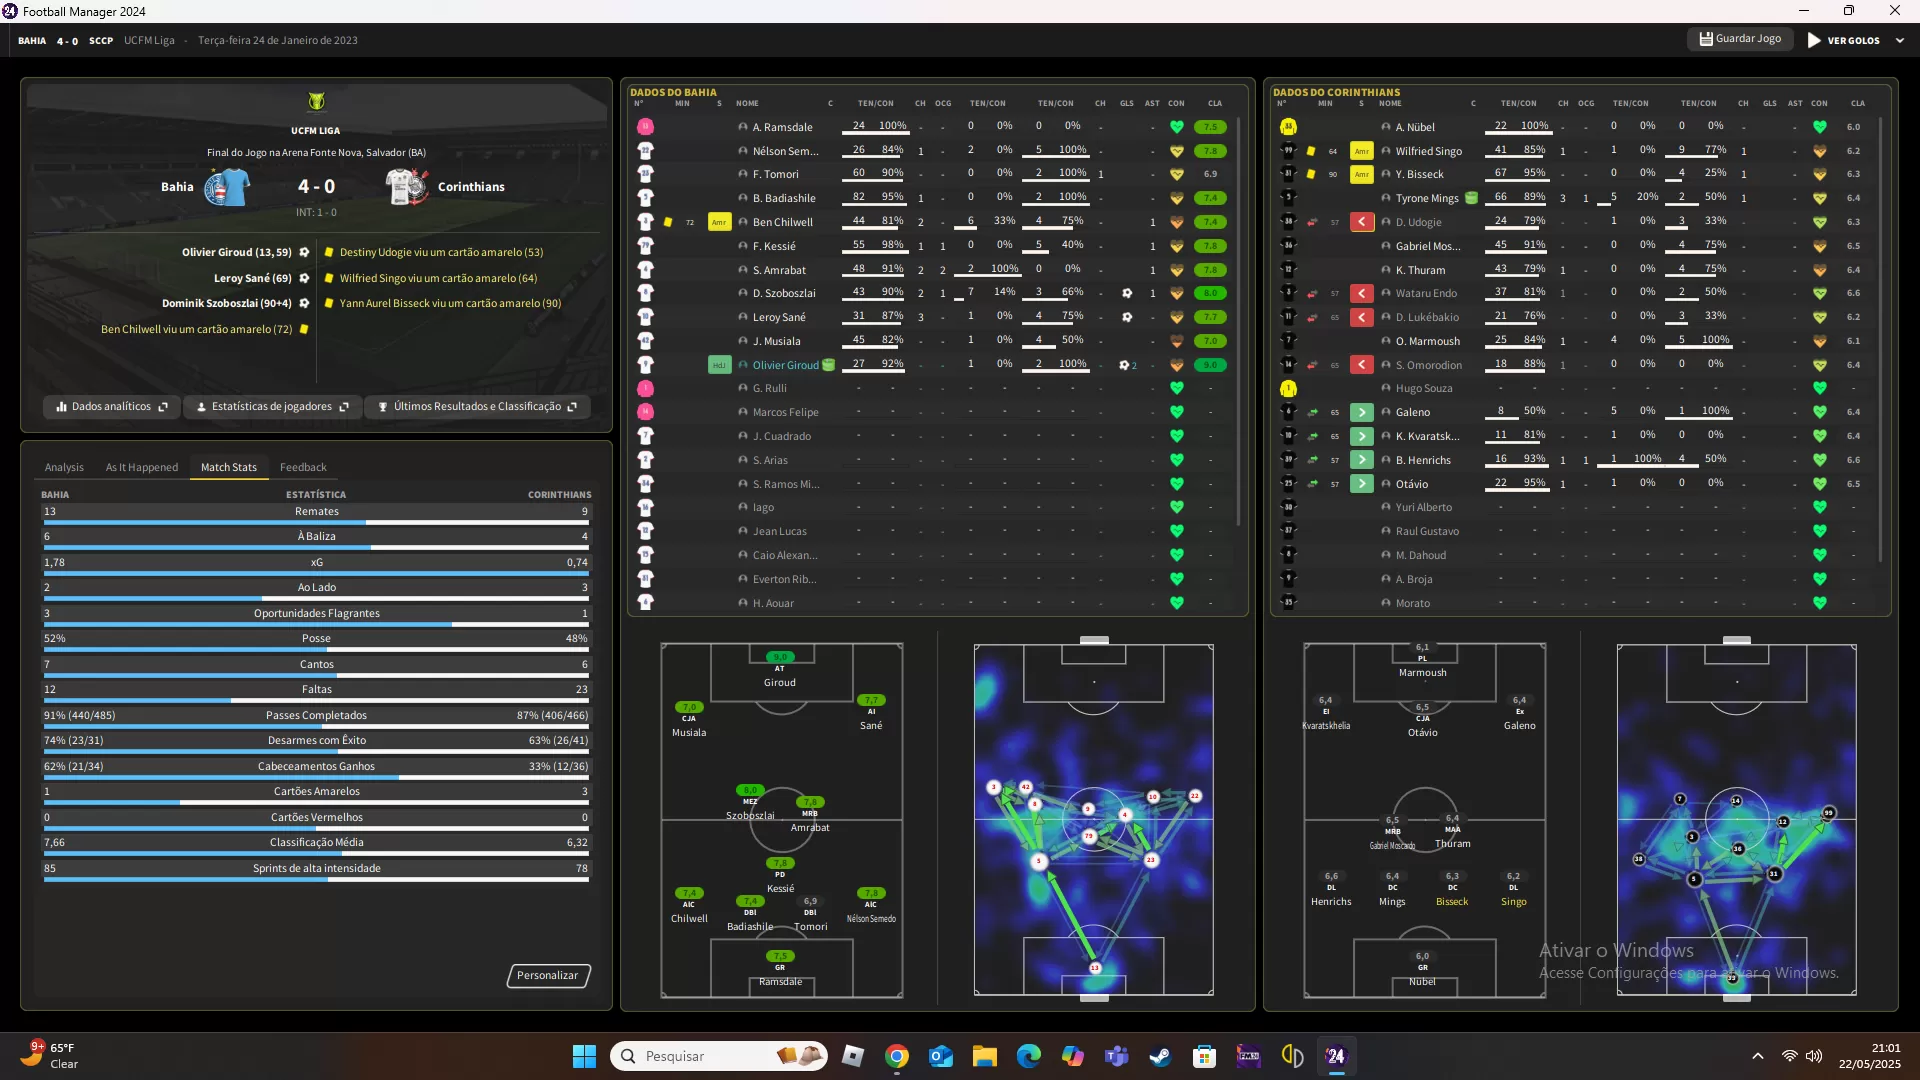
Task: Open the Feedback tab
Action: pos(303,467)
